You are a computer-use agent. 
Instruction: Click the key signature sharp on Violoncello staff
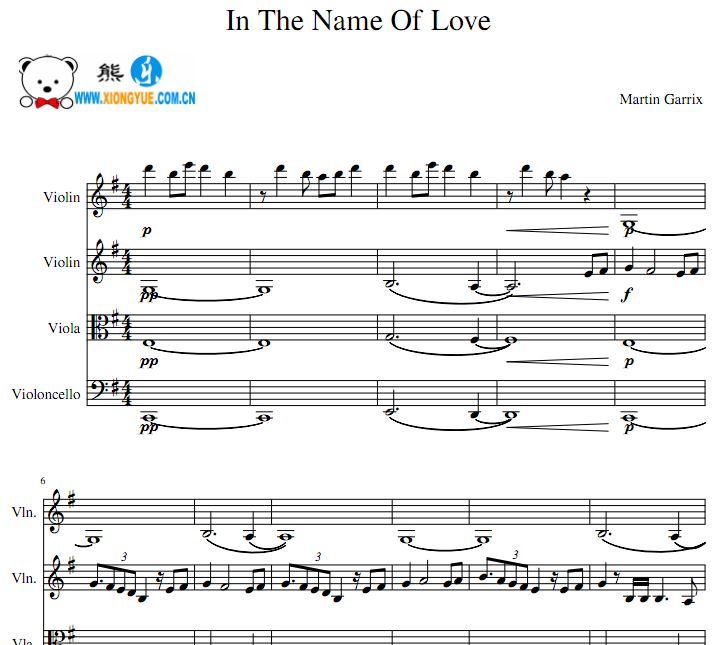pyautogui.click(x=115, y=386)
